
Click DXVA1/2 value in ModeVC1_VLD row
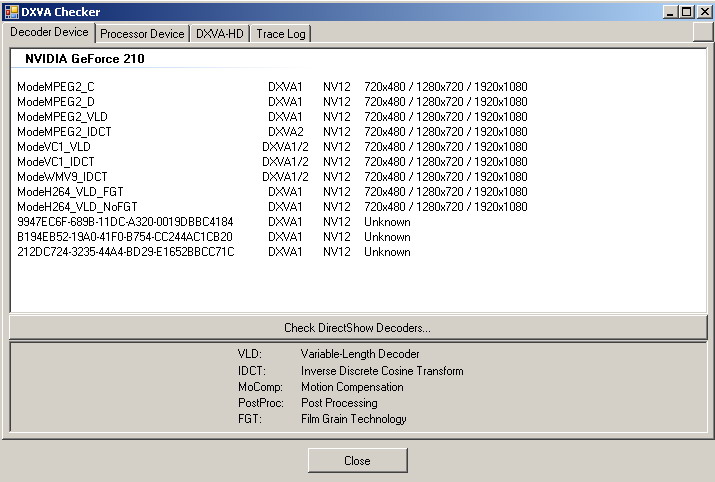coord(285,147)
